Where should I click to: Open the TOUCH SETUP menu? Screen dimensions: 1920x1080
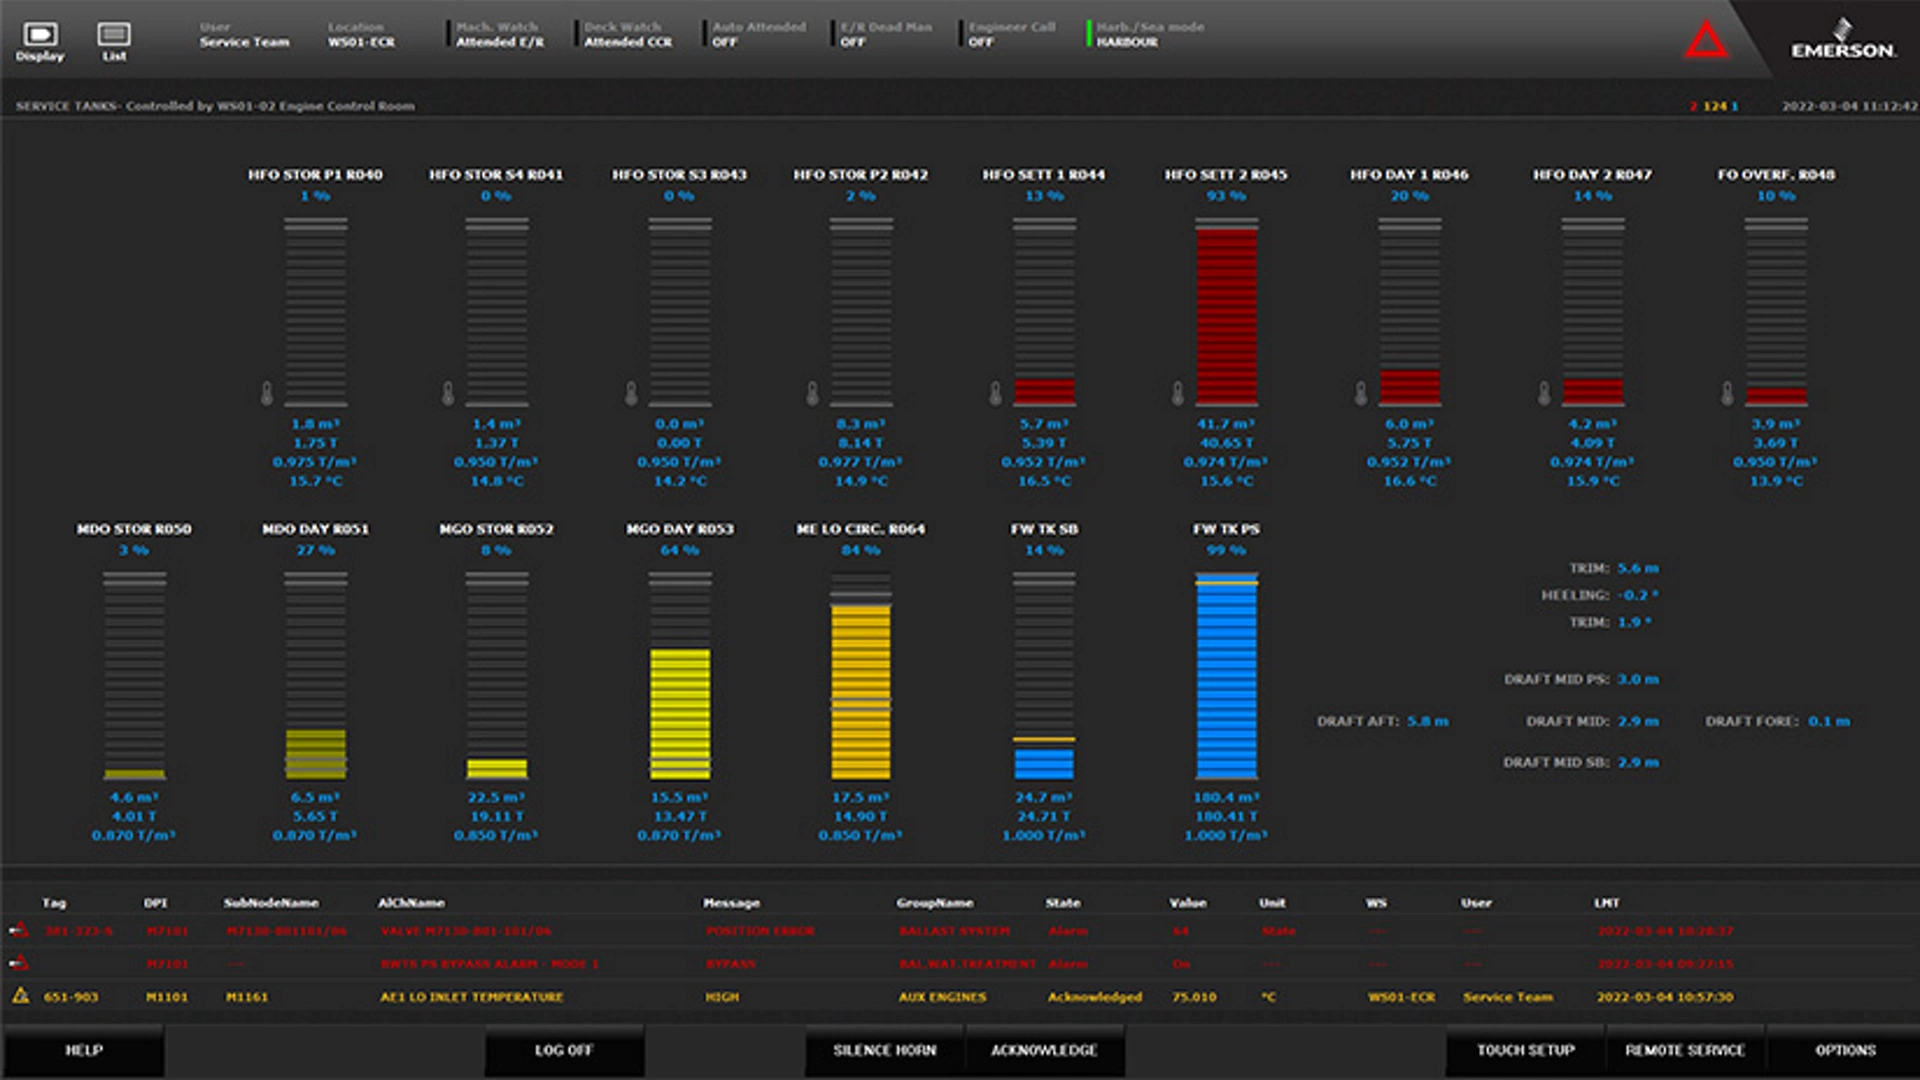pyautogui.click(x=1525, y=1050)
